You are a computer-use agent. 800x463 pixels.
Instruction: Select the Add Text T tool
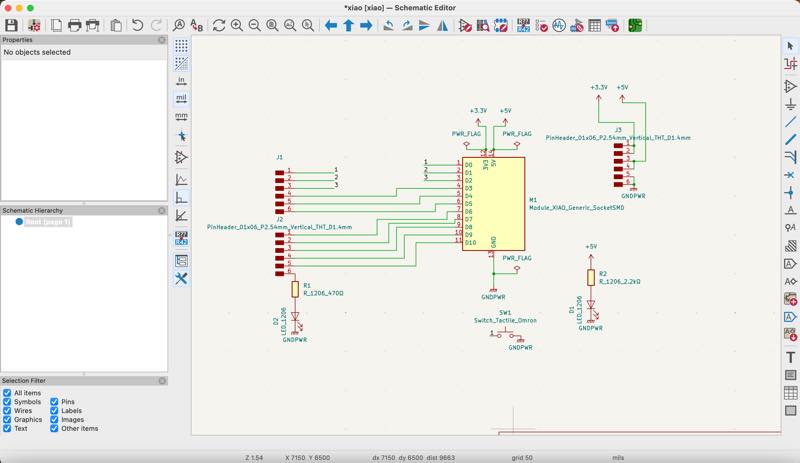790,357
